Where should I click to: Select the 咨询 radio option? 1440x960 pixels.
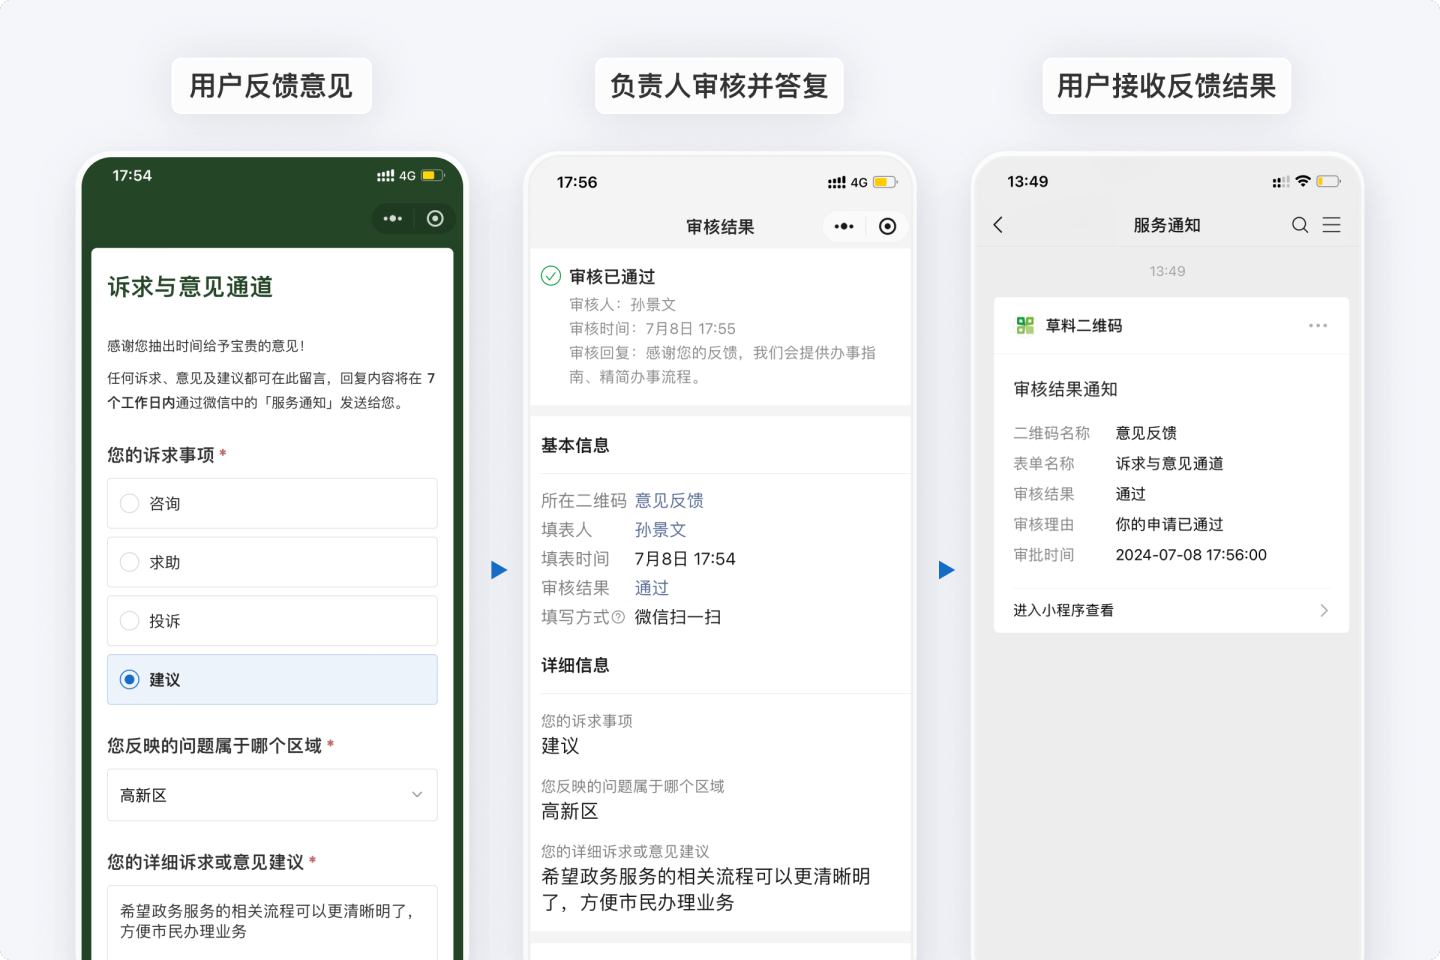(x=130, y=503)
